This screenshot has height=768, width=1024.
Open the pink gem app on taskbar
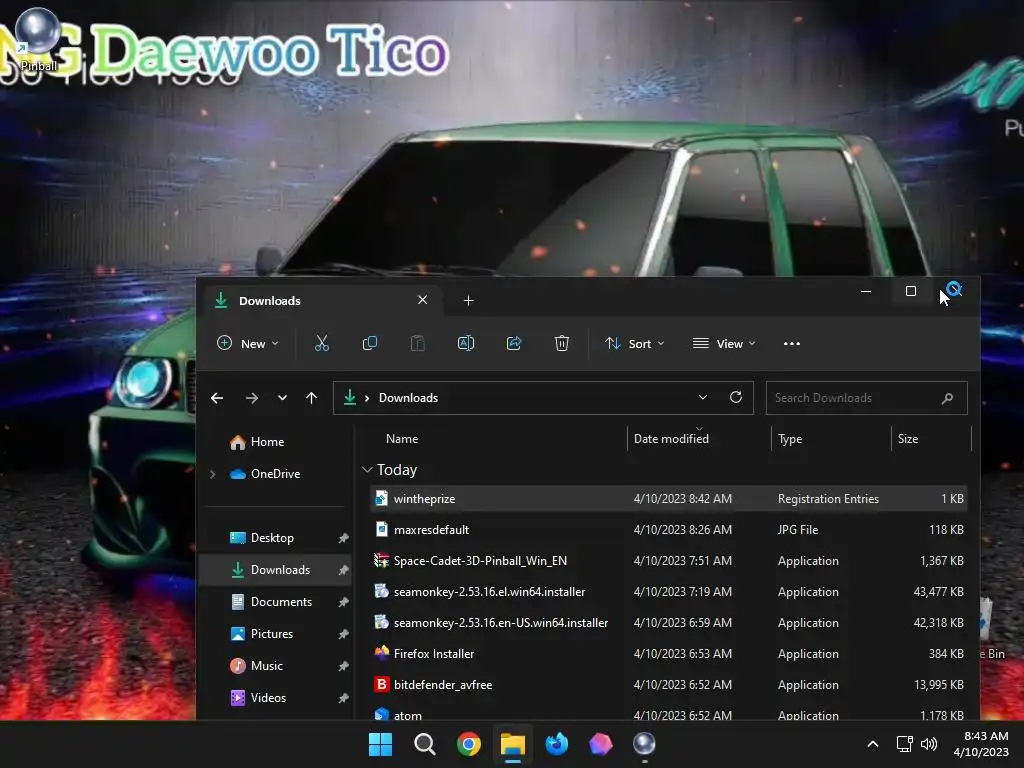(600, 744)
